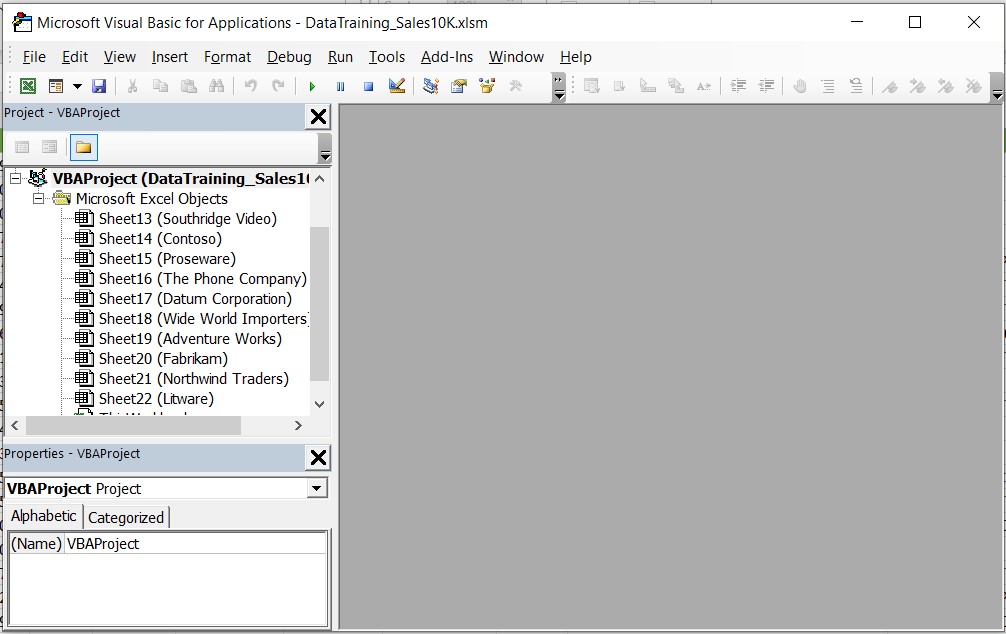Click the Uncomment Block icon
The height and width of the screenshot is (634, 1006).
coord(856,86)
